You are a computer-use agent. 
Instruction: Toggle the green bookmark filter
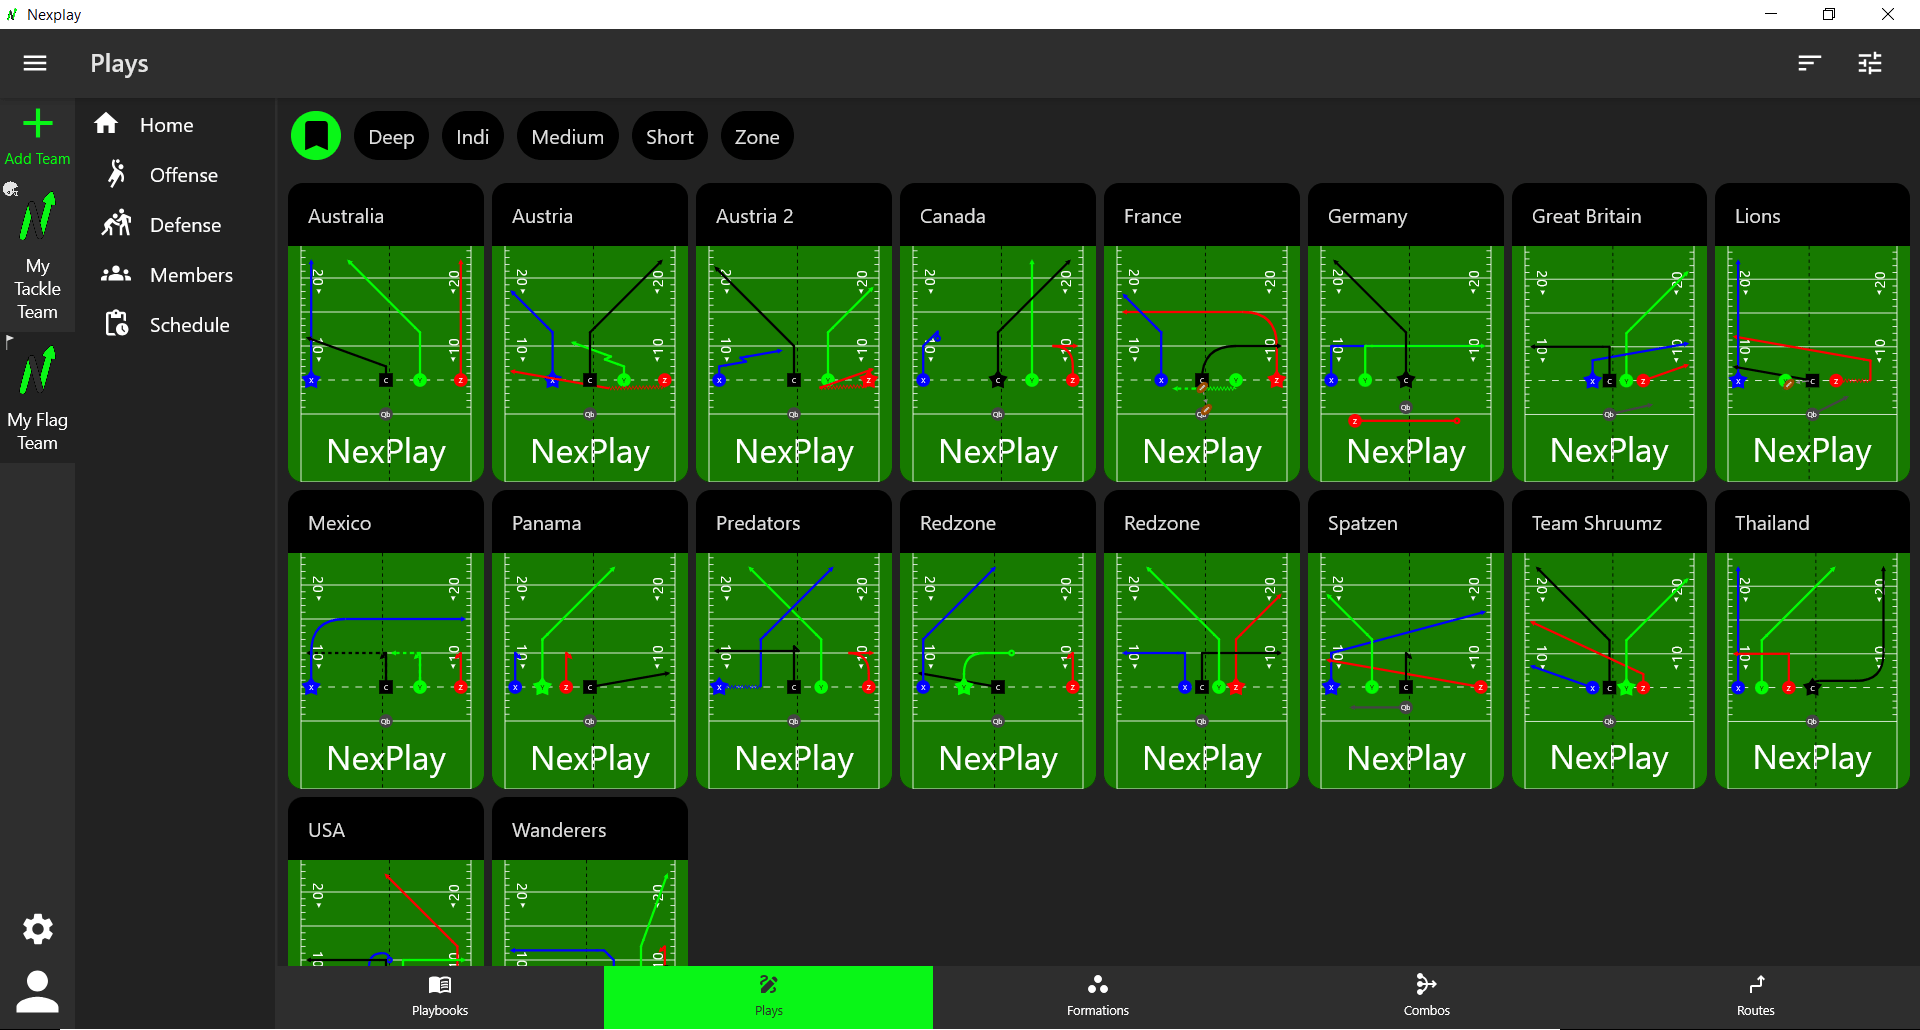pos(316,136)
